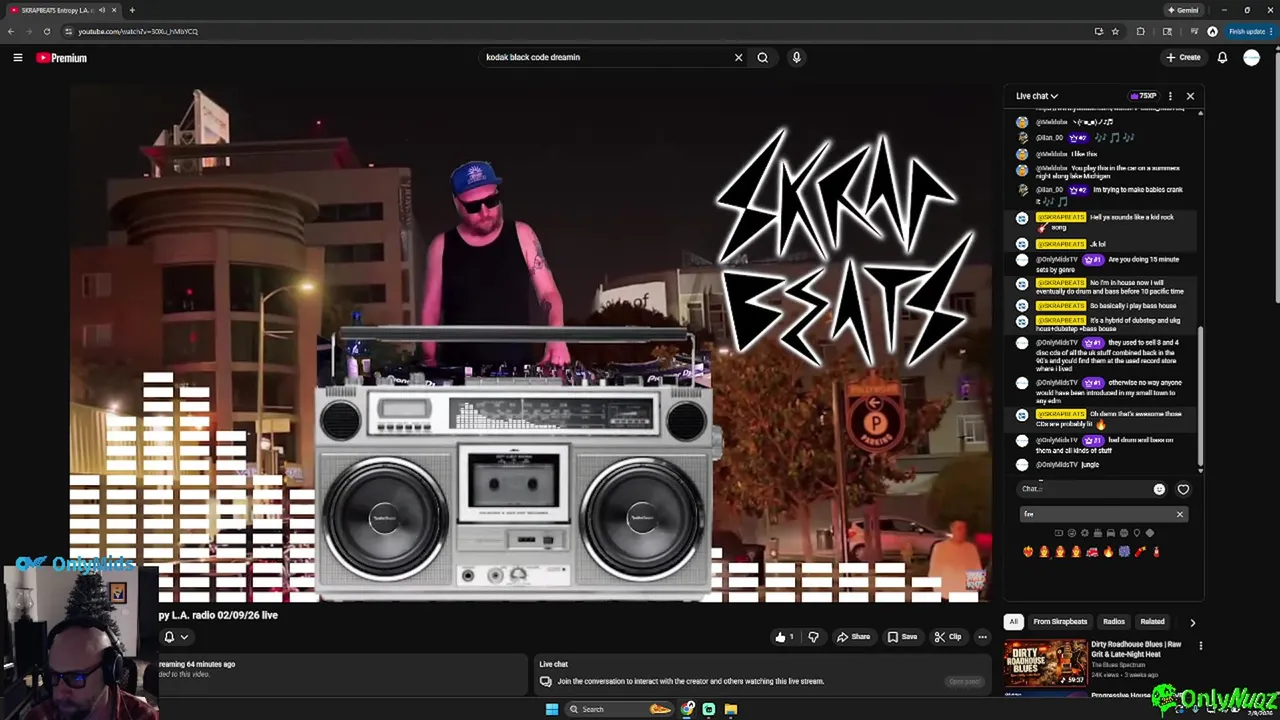1280x720 pixels.
Task: Close the SKRAPBEATS browser tab
Action: (114, 10)
